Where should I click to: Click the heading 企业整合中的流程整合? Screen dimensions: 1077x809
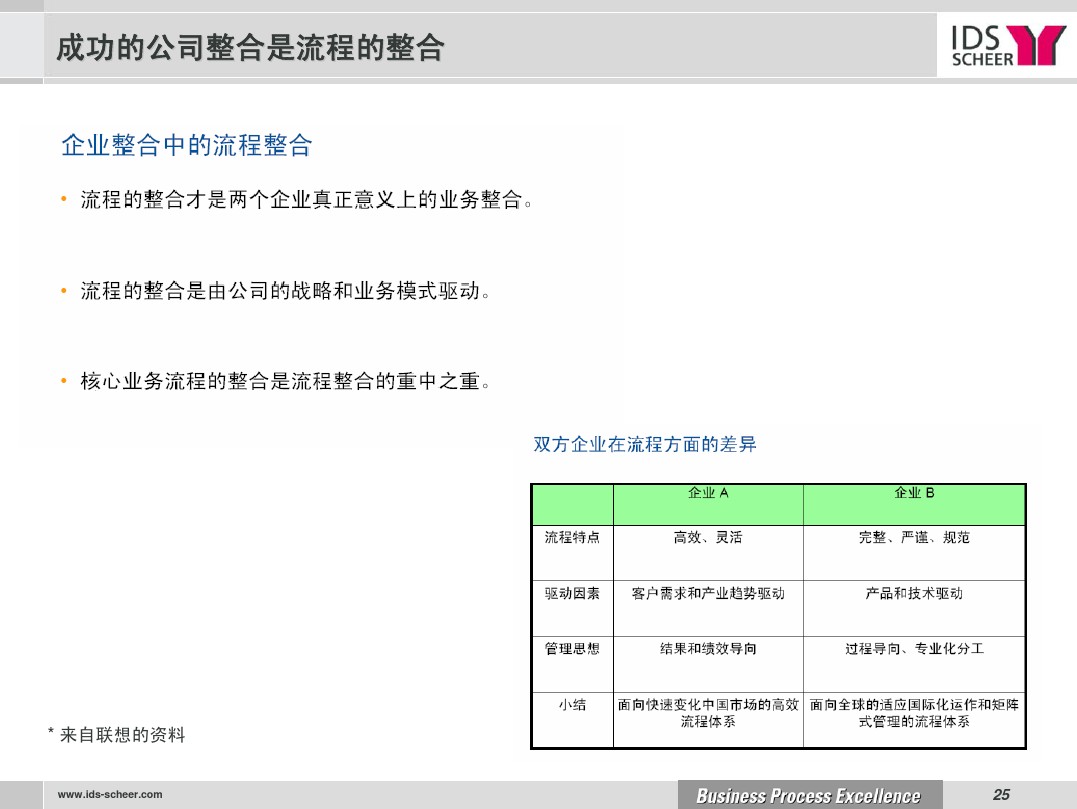tap(187, 145)
